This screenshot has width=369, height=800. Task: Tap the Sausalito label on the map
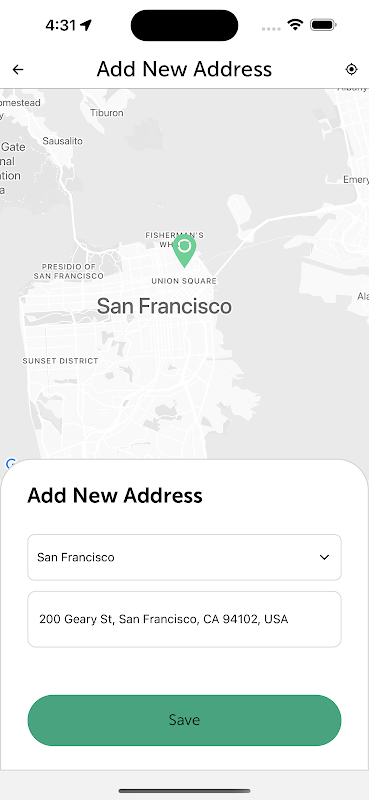[62, 141]
